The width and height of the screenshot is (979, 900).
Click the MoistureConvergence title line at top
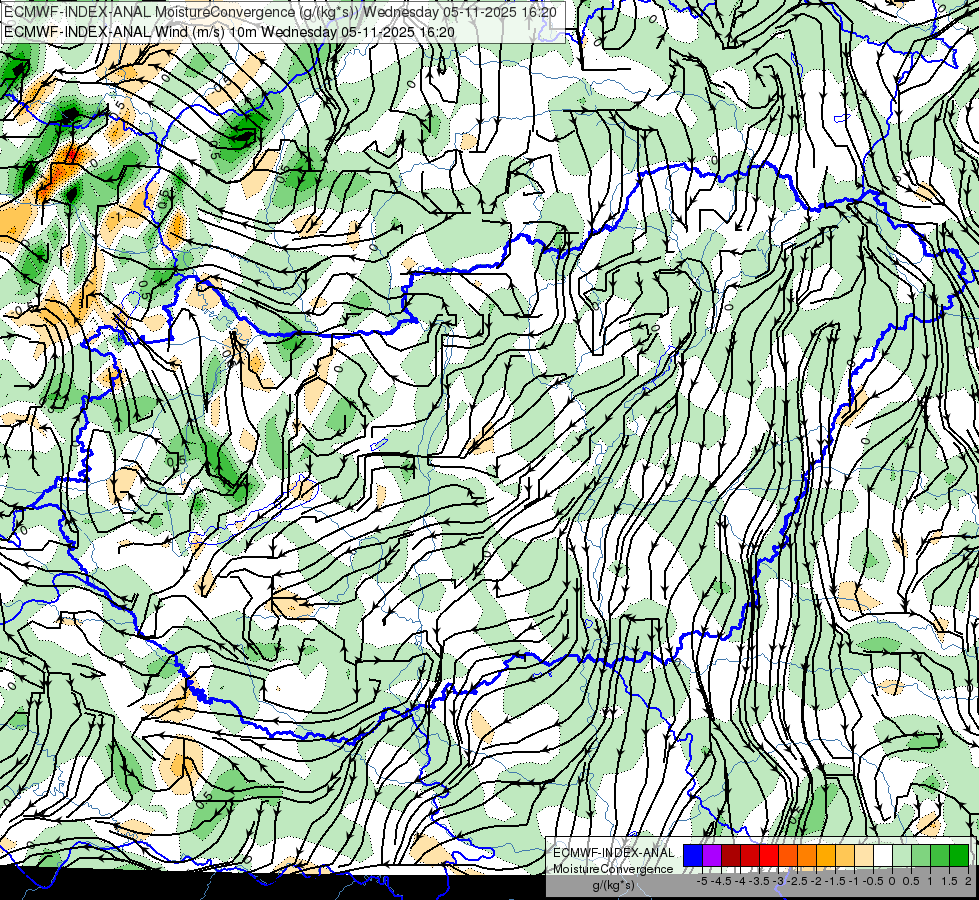281,12
